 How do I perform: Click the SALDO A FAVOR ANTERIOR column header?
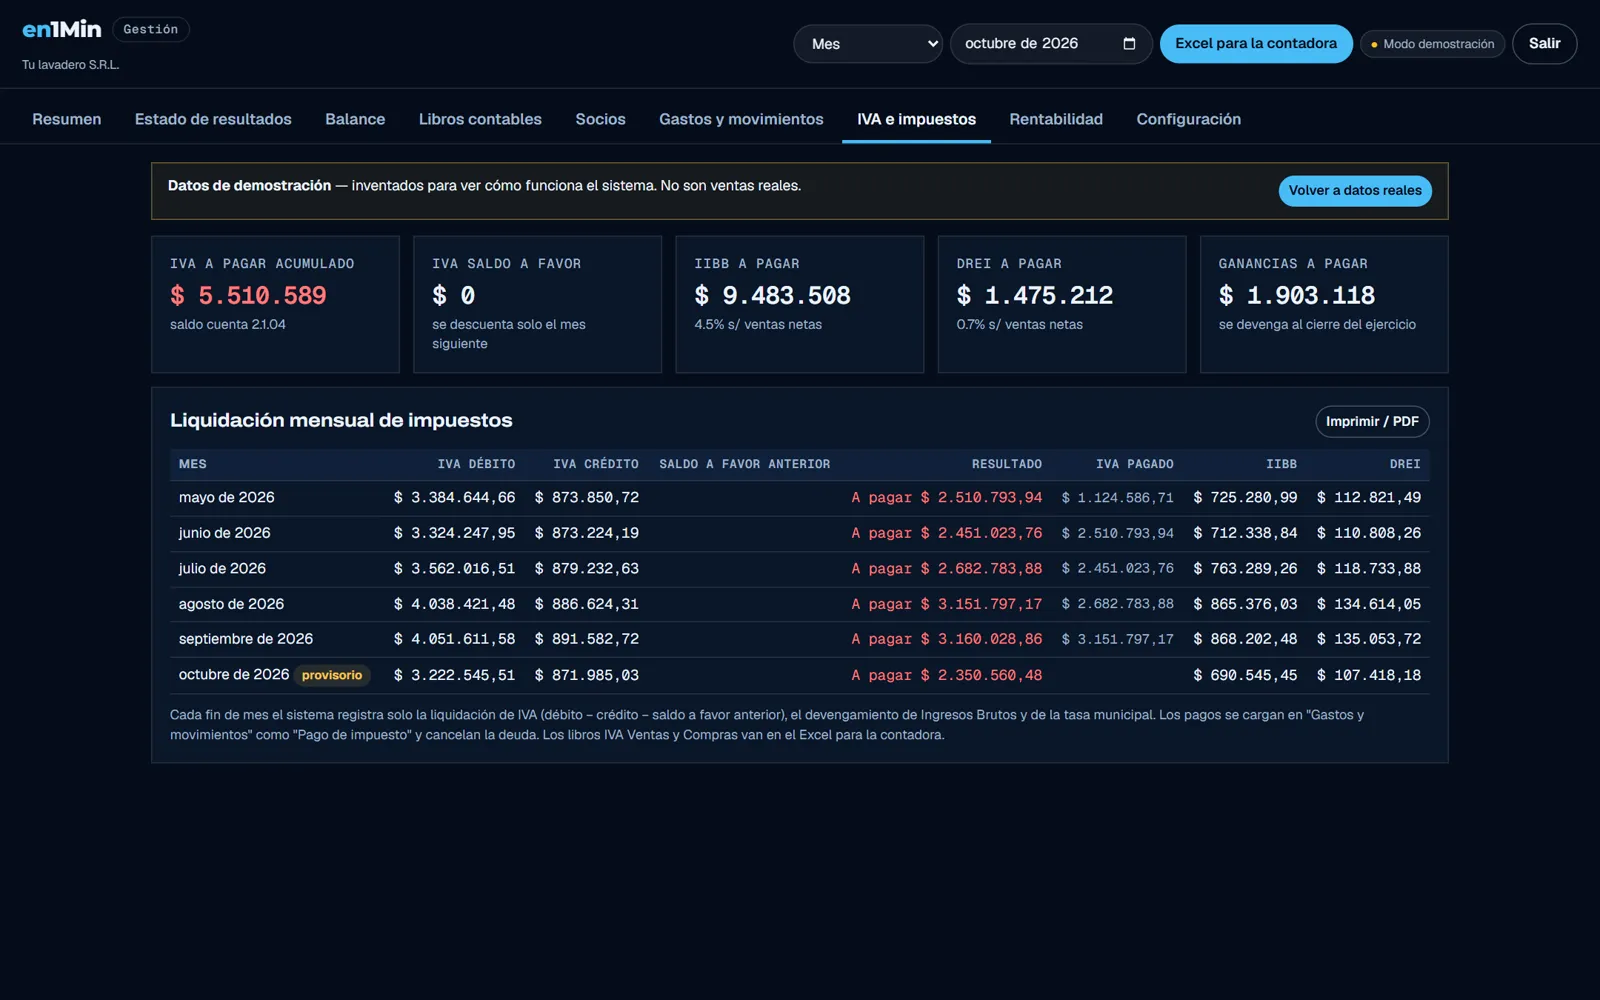pyautogui.click(x=745, y=464)
